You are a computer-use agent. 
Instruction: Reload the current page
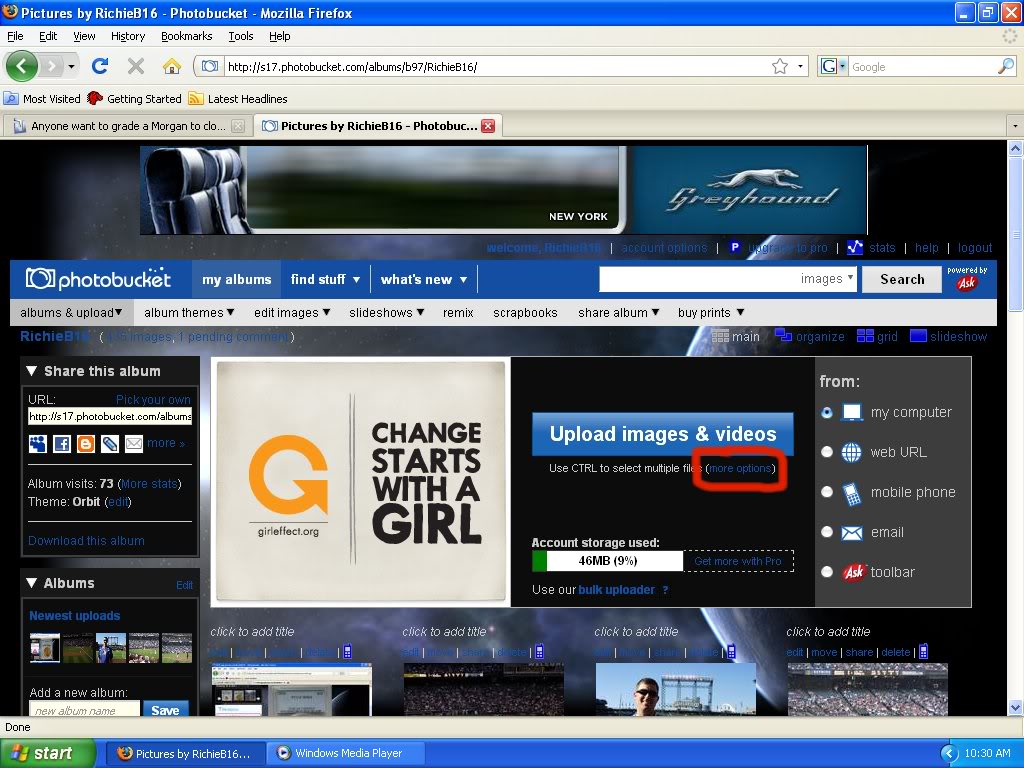(100, 66)
